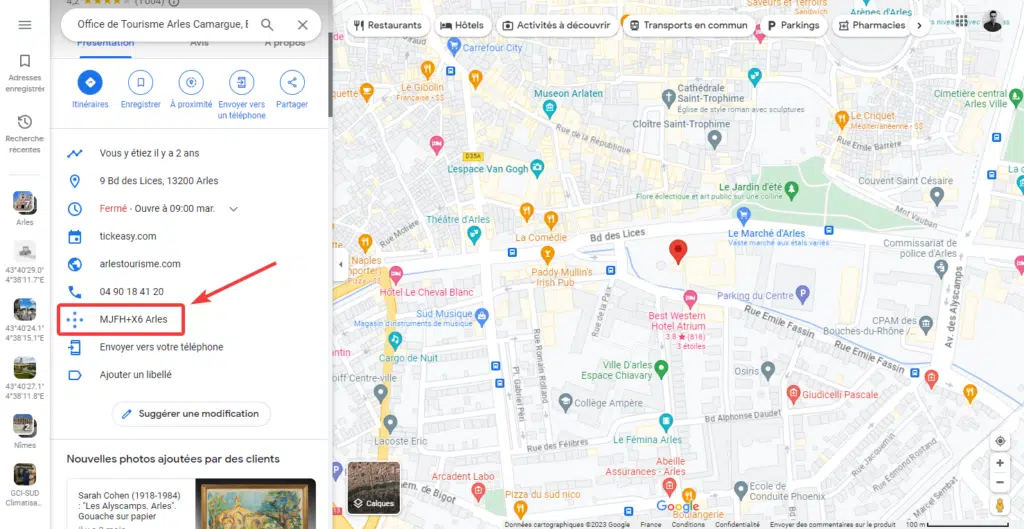Switch to the À propos tab
This screenshot has width=1024, height=529.
(285, 44)
